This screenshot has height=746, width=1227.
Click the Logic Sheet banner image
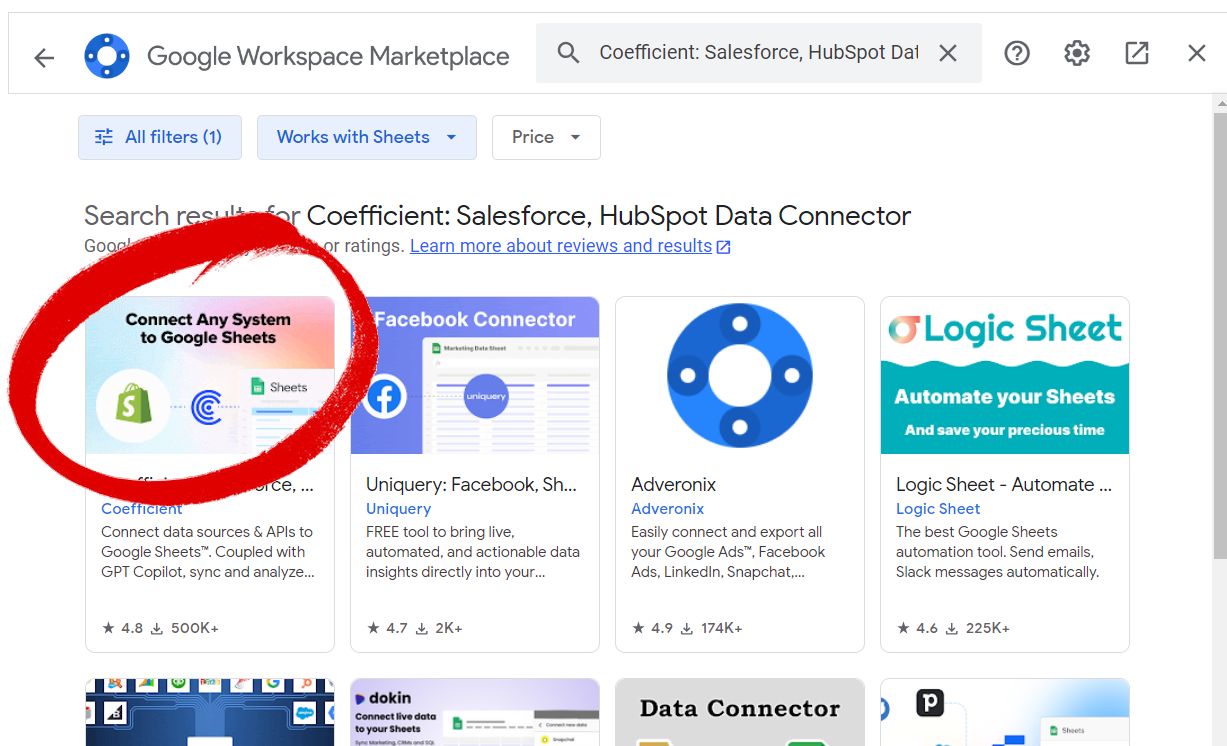[1005, 375]
